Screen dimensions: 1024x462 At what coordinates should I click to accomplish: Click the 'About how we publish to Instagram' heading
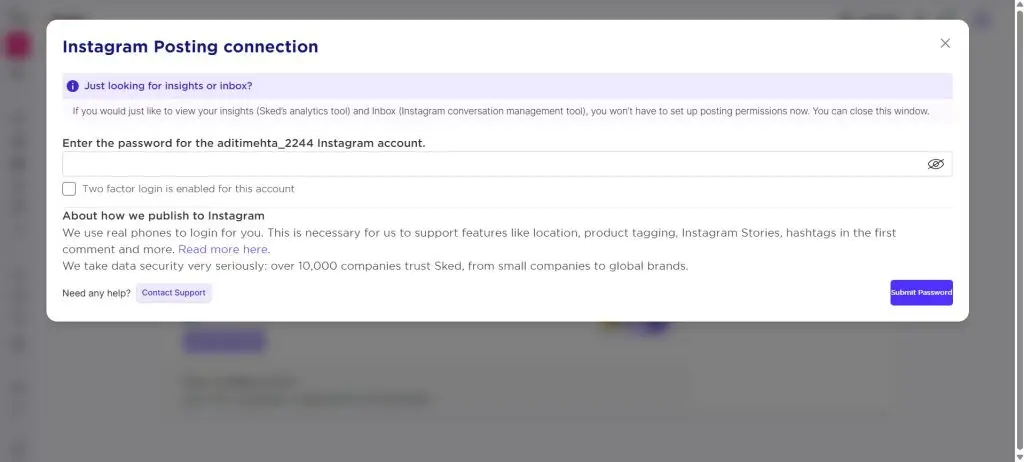163,216
